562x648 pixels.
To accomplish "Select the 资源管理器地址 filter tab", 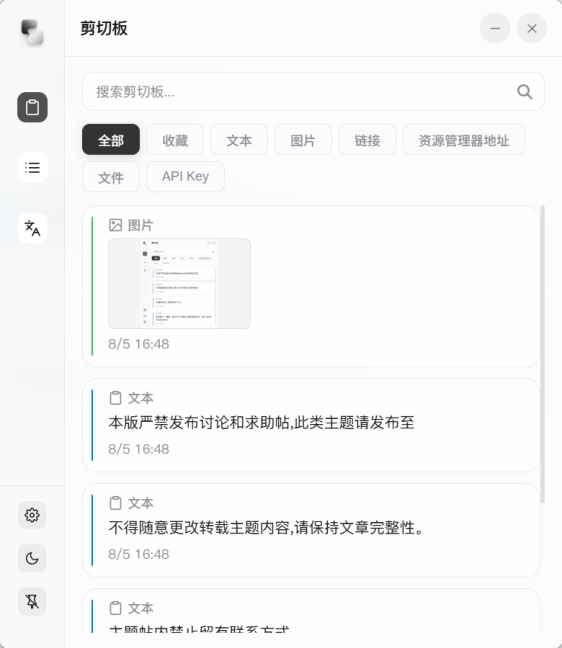I will click(x=464, y=140).
